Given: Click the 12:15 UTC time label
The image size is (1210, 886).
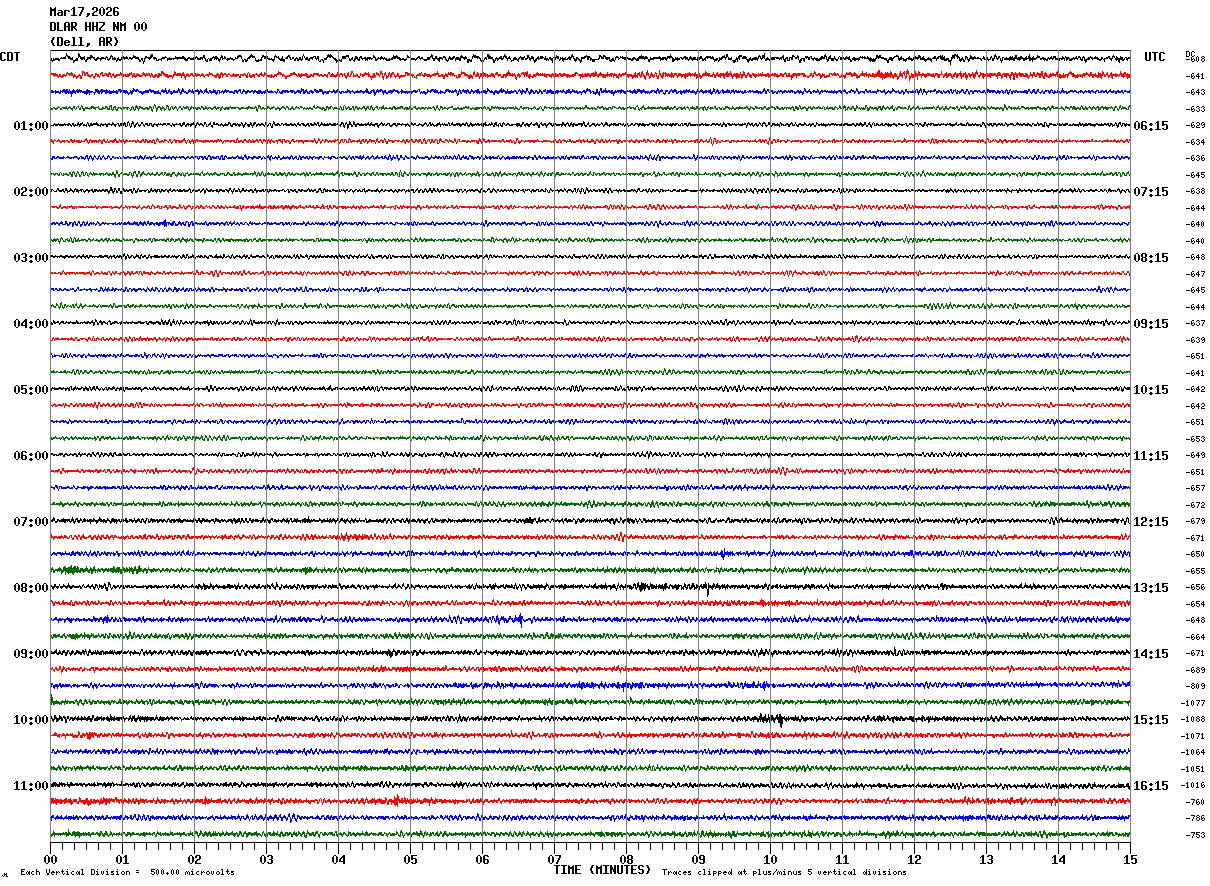Looking at the screenshot, I should (x=1151, y=522).
